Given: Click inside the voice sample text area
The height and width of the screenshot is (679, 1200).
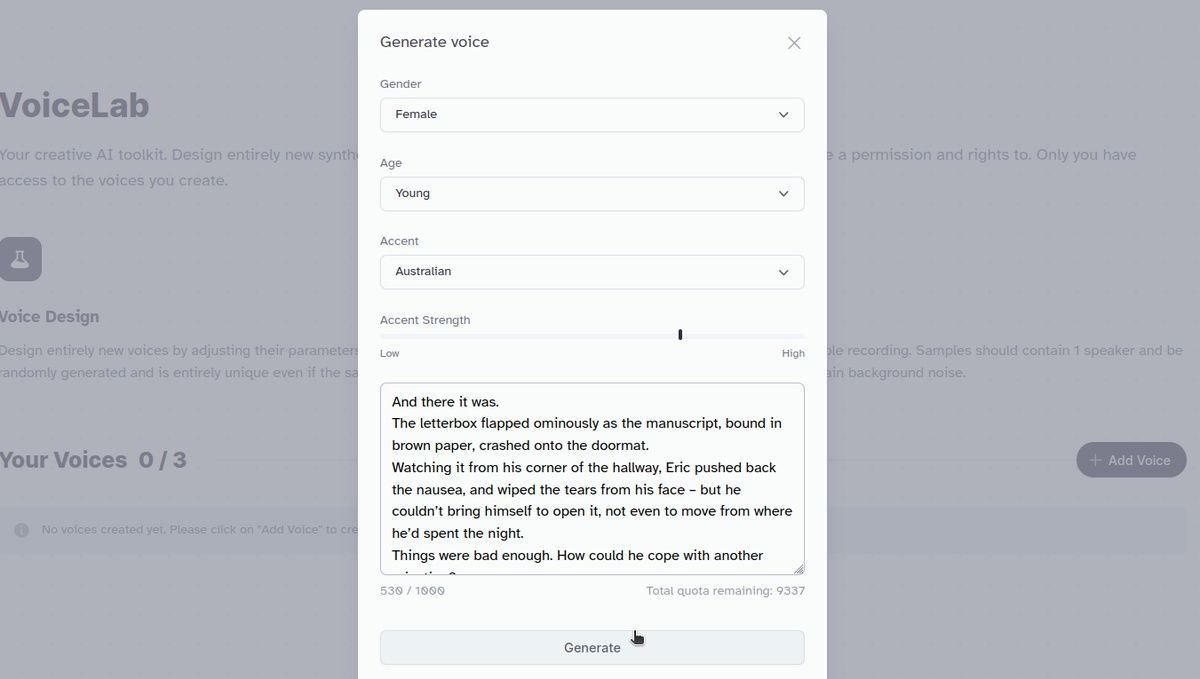Looking at the screenshot, I should pyautogui.click(x=592, y=478).
